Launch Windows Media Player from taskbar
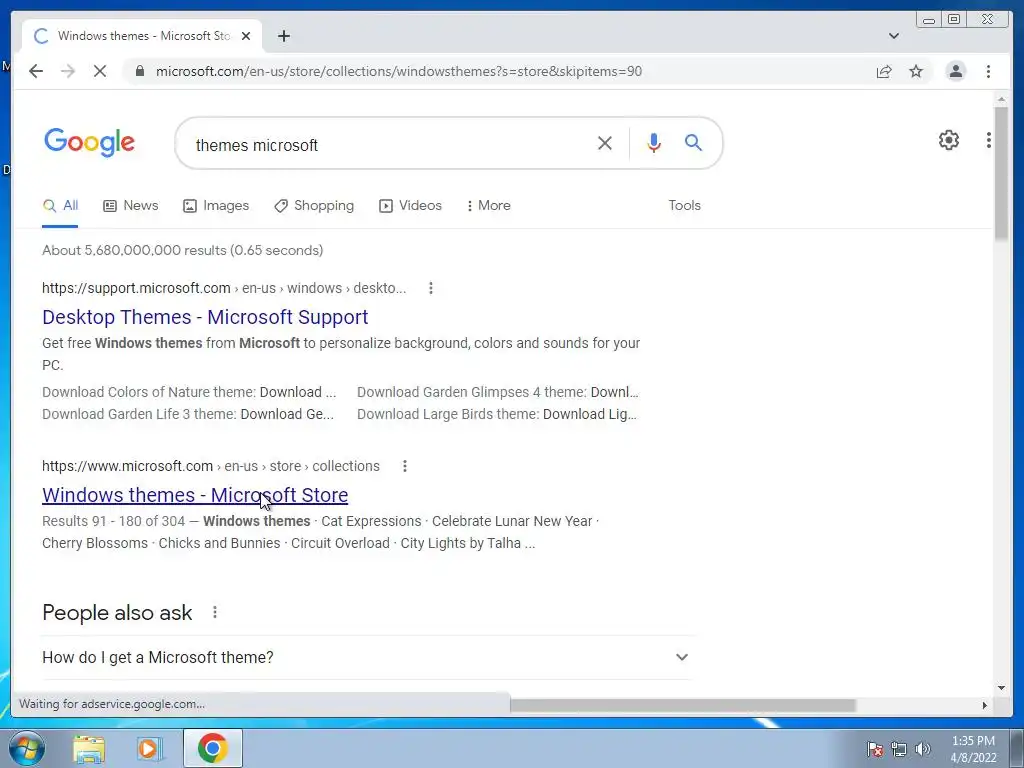 (150, 748)
